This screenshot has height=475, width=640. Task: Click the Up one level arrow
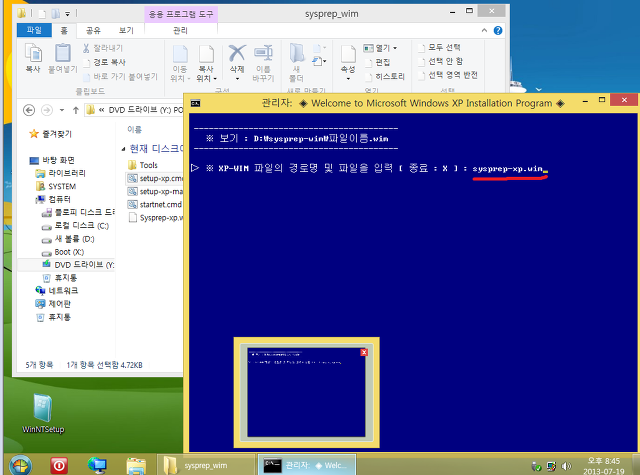tap(76, 110)
